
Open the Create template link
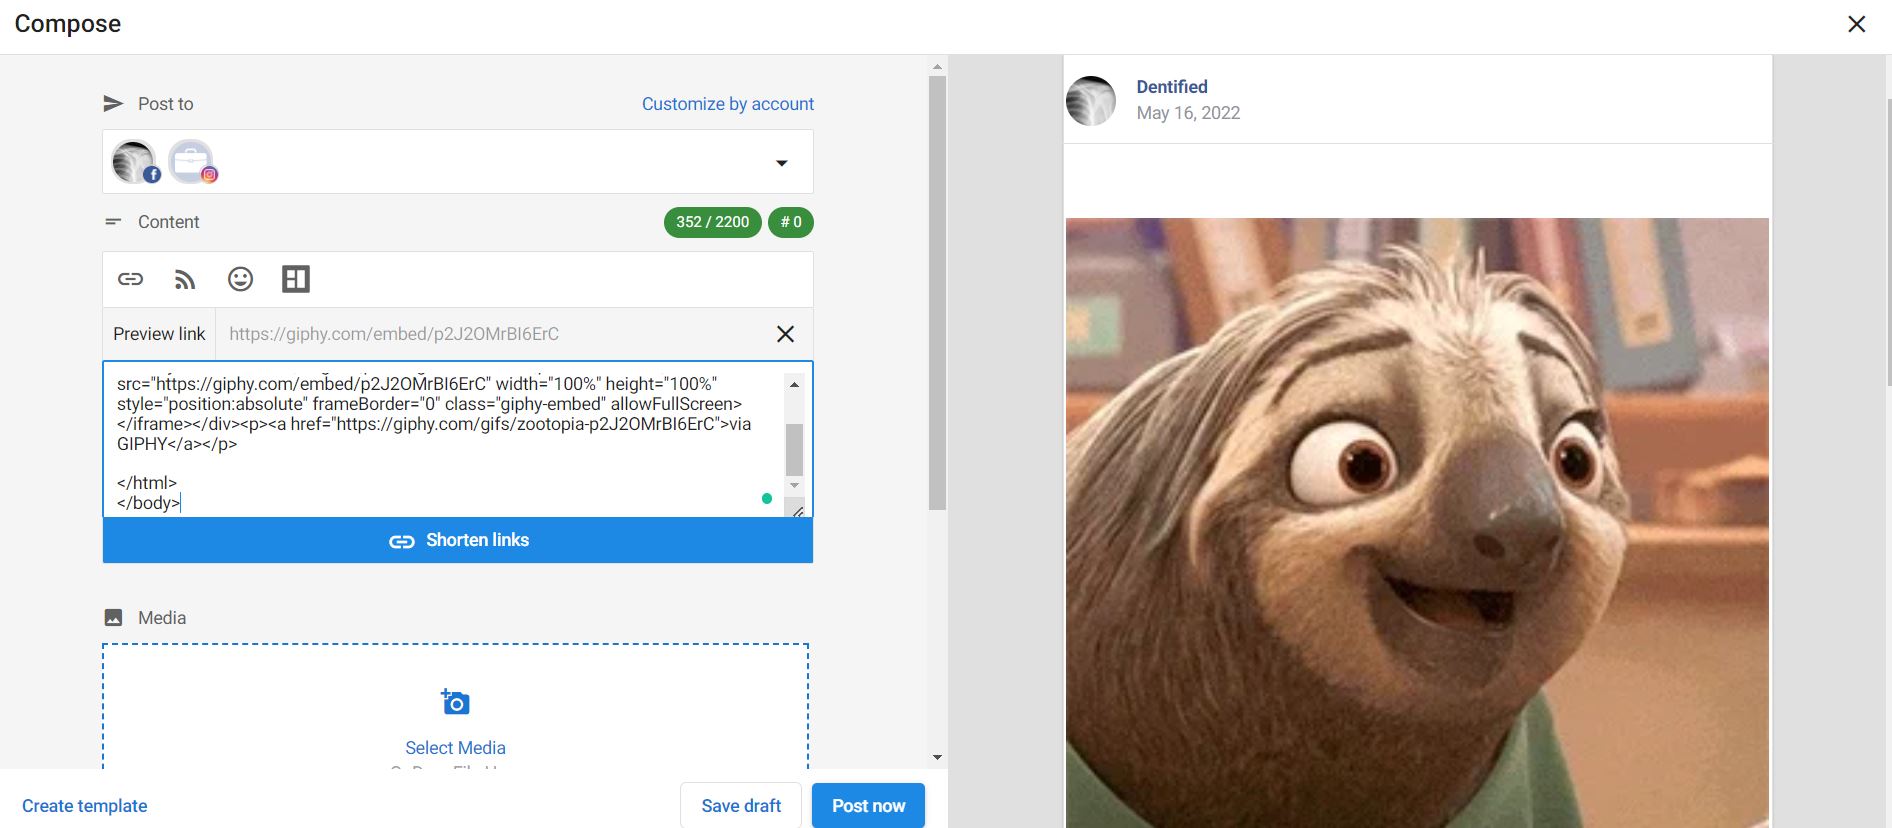click(85, 806)
